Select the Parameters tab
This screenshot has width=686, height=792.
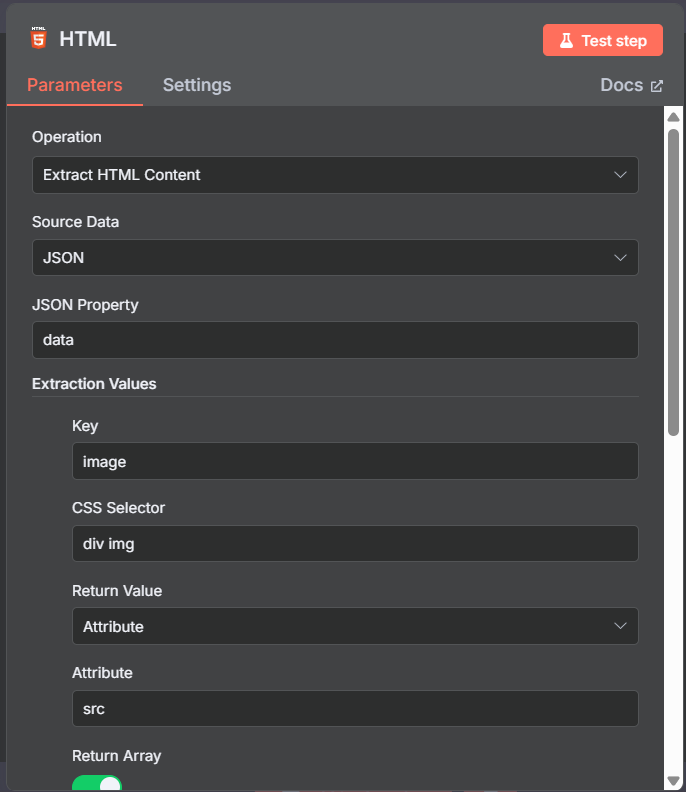coord(75,85)
